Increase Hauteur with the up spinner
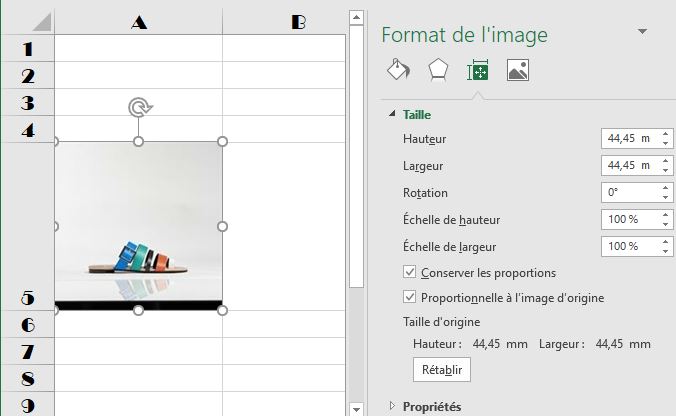Image resolution: width=676 pixels, height=416 pixels. [666, 134]
